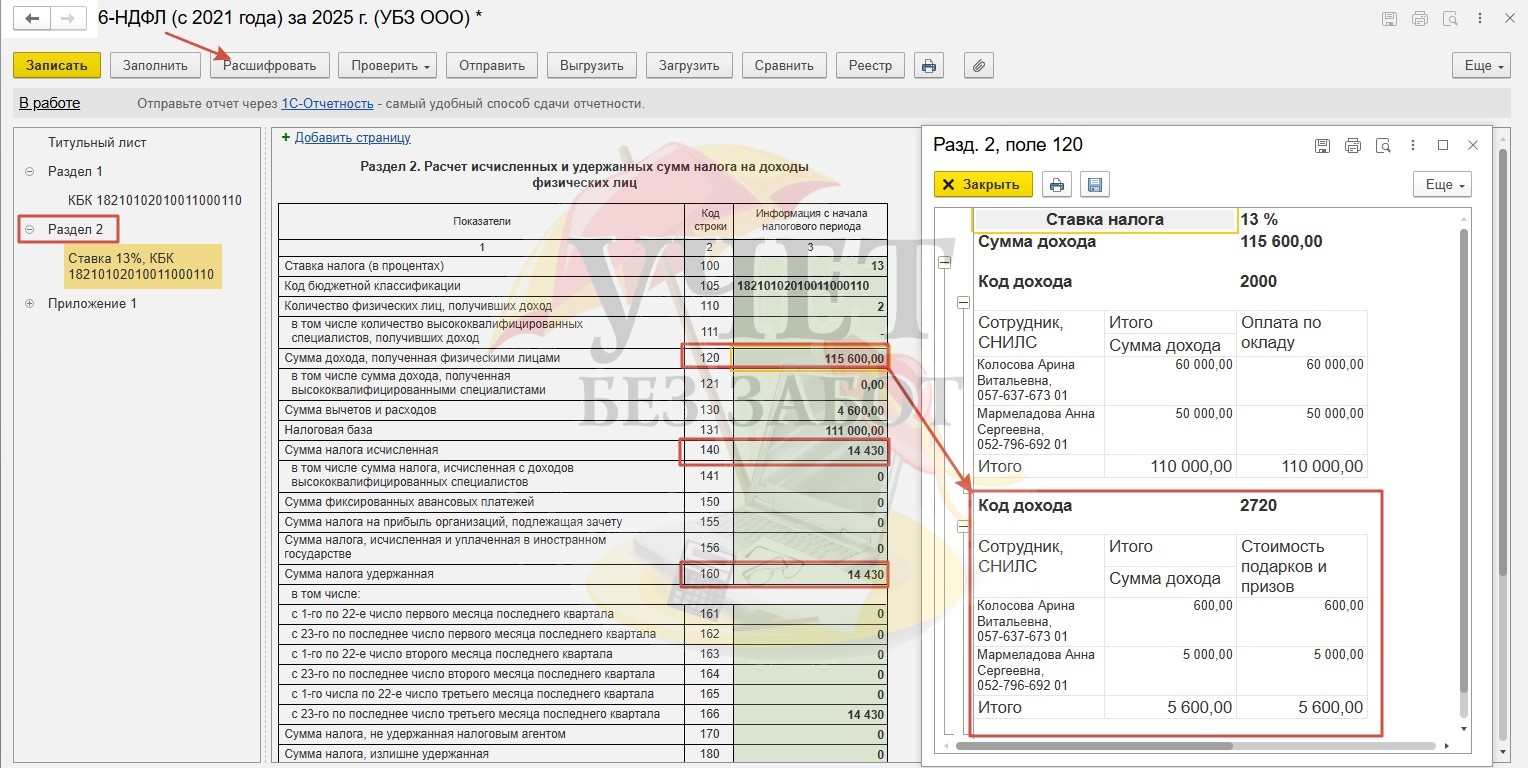This screenshot has height=768, width=1528.
Task: Open the Еще dropdown in the main toolbar
Action: (1481, 66)
